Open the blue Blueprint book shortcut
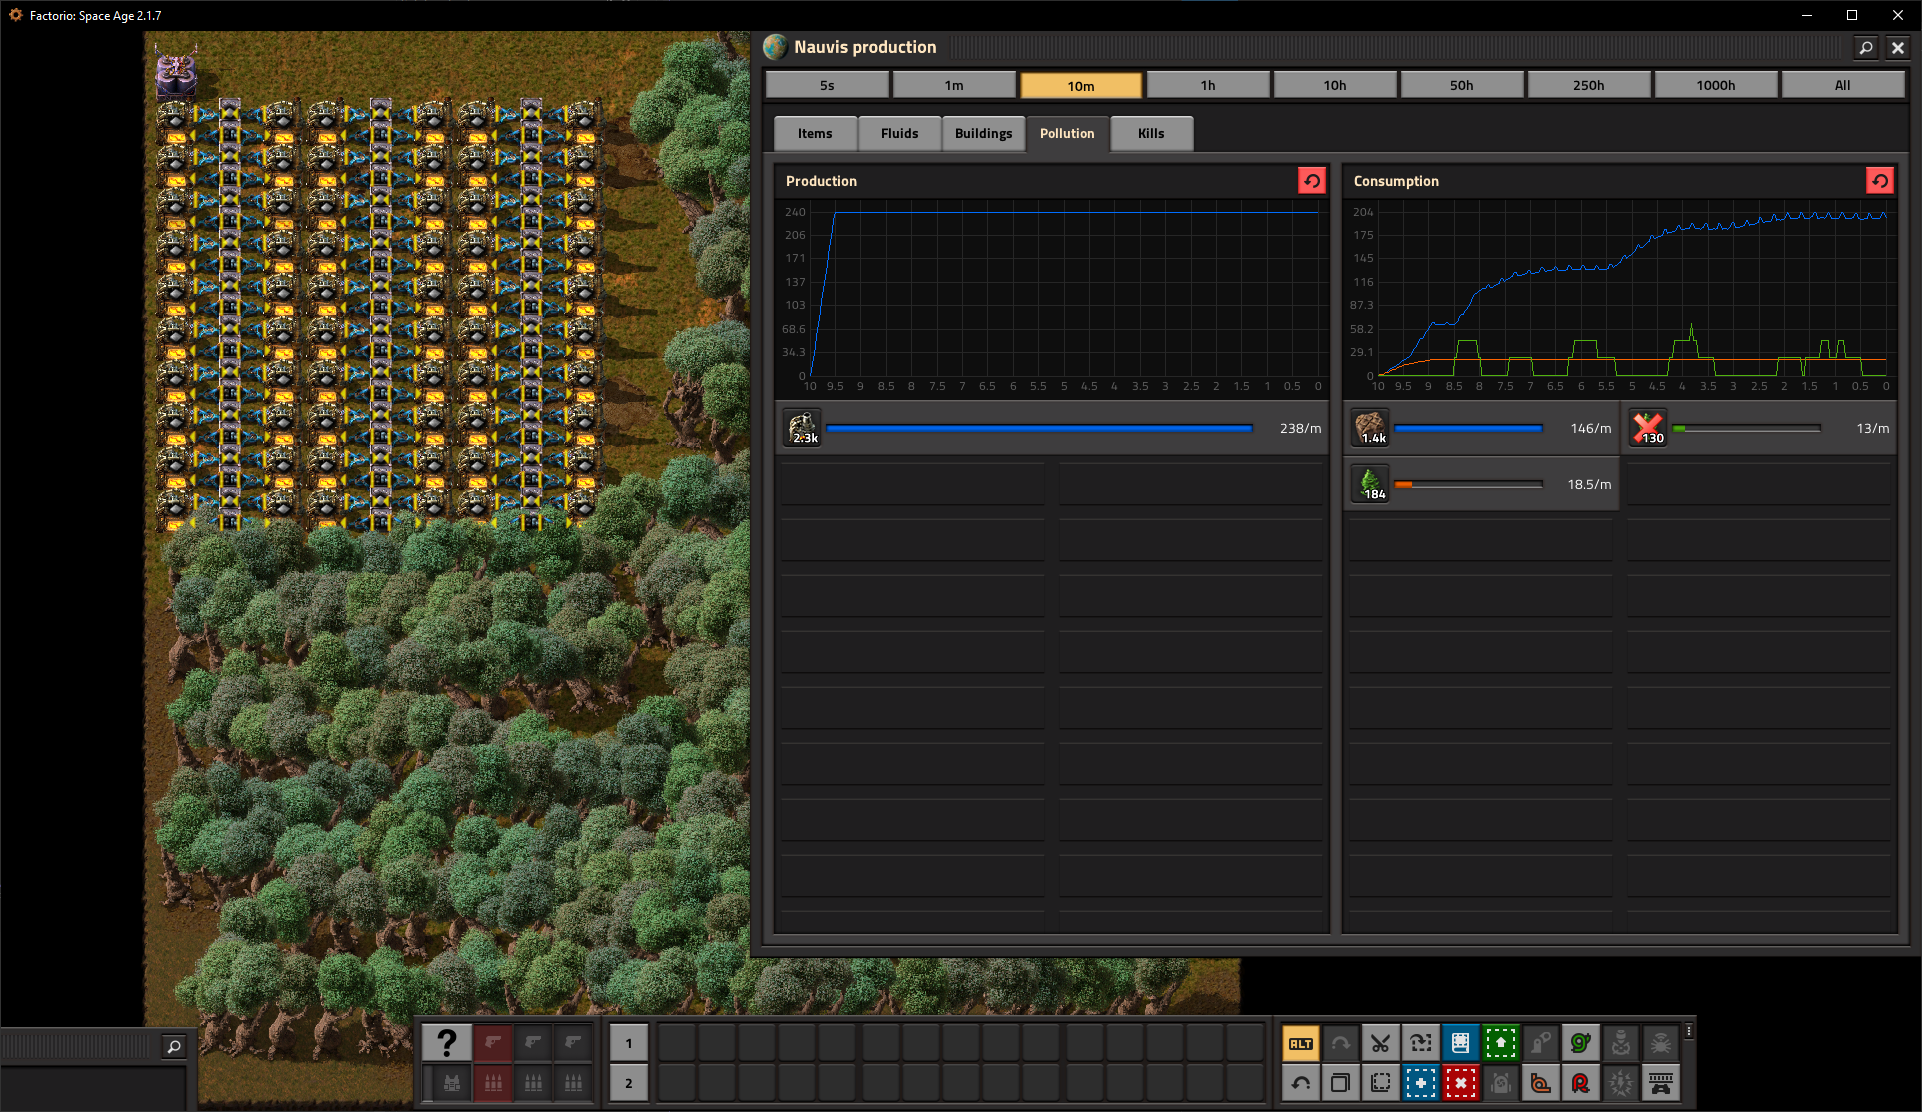1922x1112 pixels. pyautogui.click(x=1460, y=1043)
